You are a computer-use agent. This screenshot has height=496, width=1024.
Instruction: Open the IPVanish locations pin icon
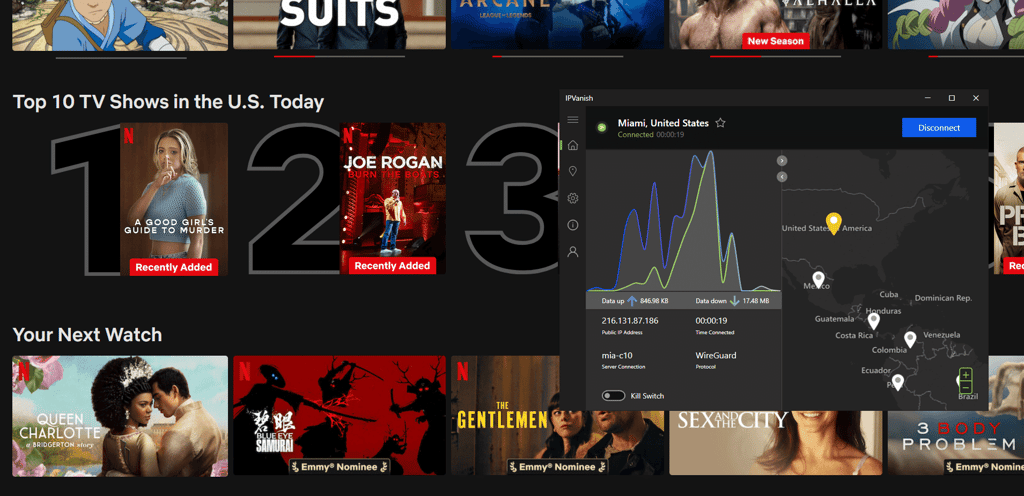coord(573,171)
